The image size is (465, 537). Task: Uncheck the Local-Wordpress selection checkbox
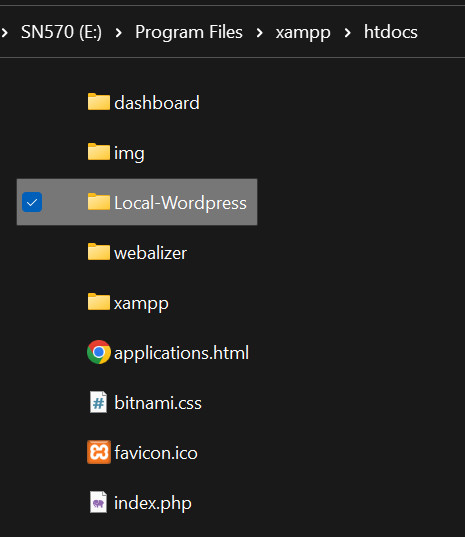coord(32,202)
